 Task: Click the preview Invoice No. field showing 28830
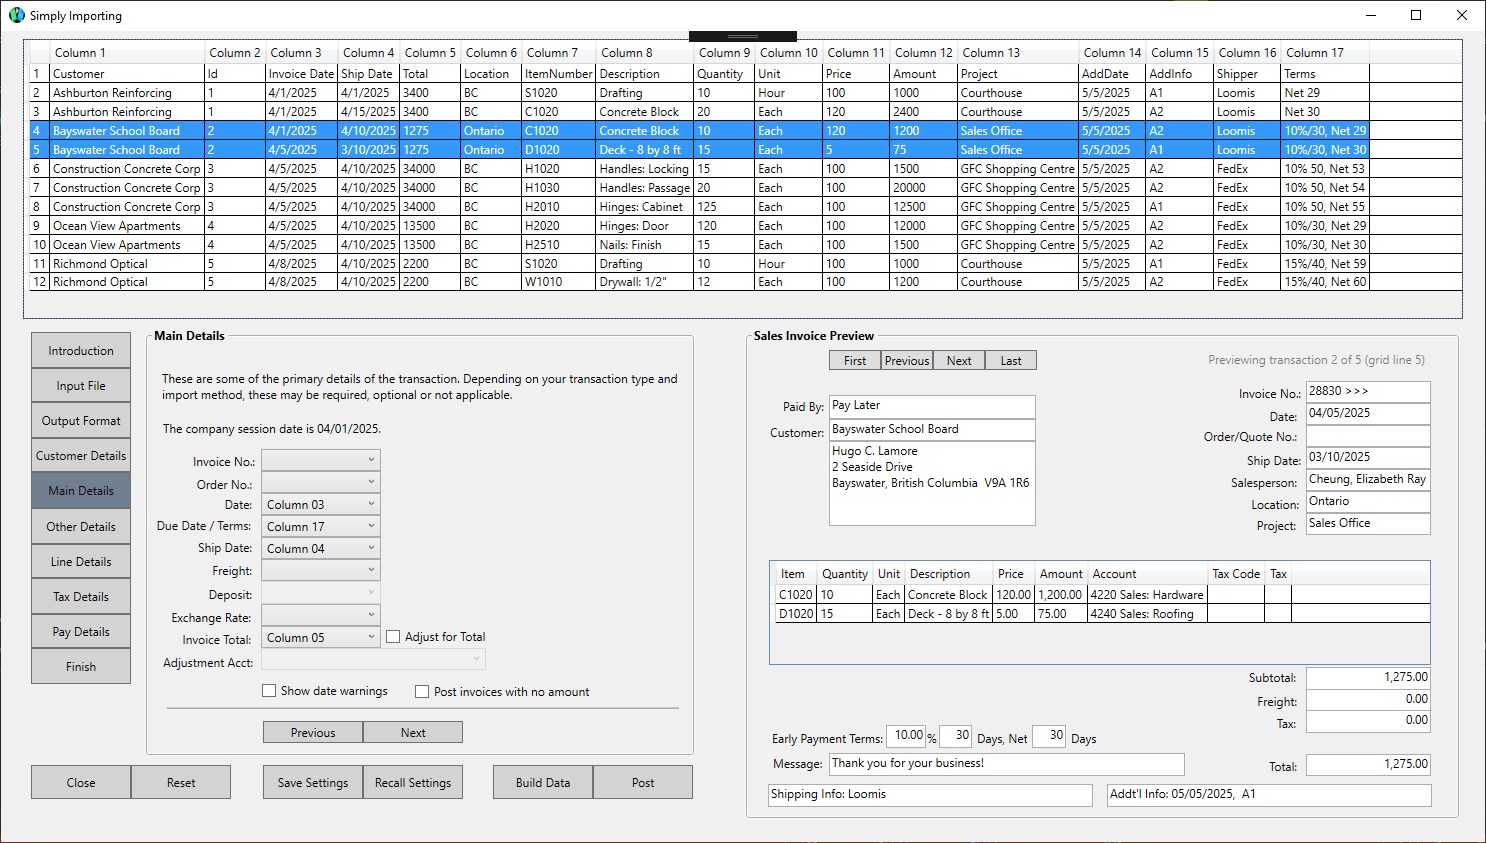[x=1368, y=392]
